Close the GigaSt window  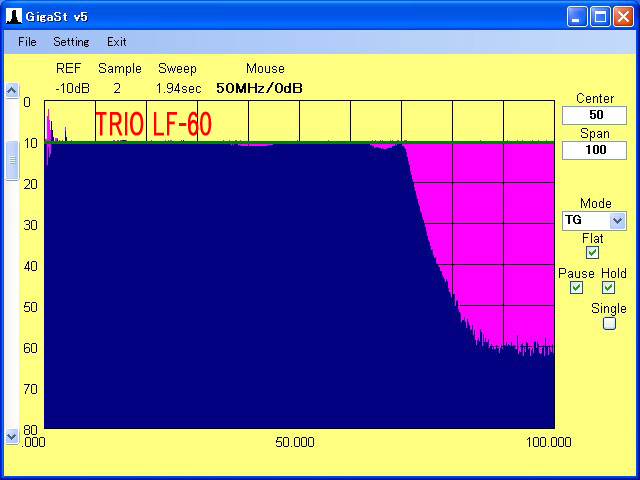624,17
